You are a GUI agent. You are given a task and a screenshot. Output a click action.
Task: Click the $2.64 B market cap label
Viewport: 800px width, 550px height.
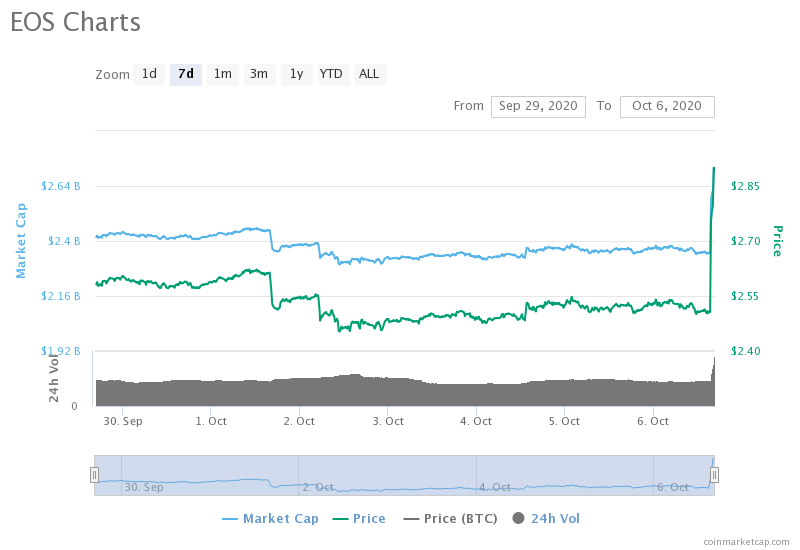click(61, 186)
